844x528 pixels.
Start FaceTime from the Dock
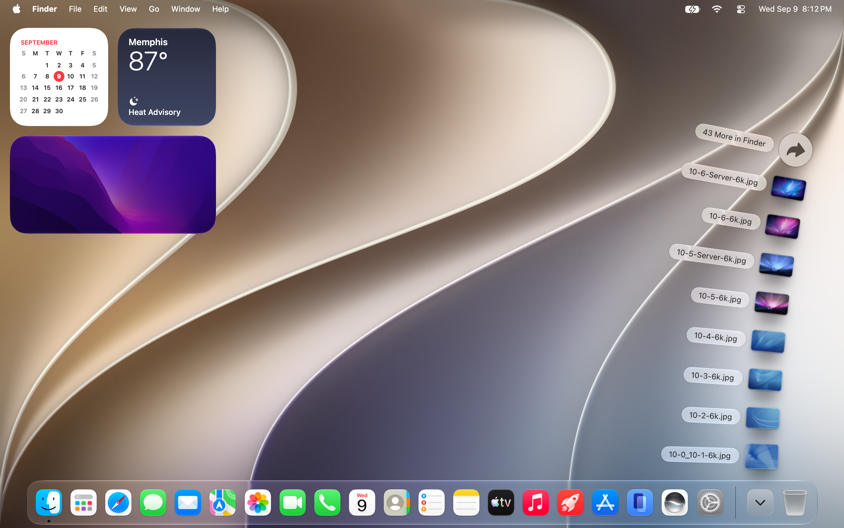(x=292, y=503)
